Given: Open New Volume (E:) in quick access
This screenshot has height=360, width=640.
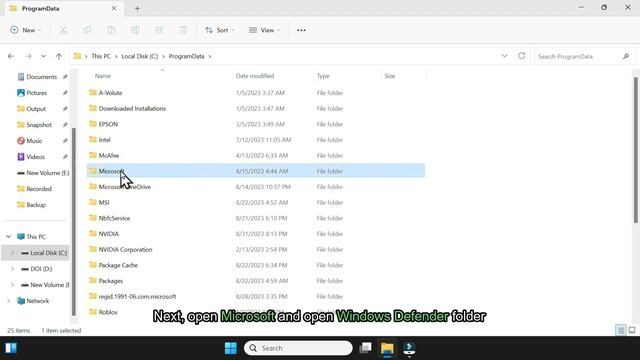Looking at the screenshot, I should [43, 173].
